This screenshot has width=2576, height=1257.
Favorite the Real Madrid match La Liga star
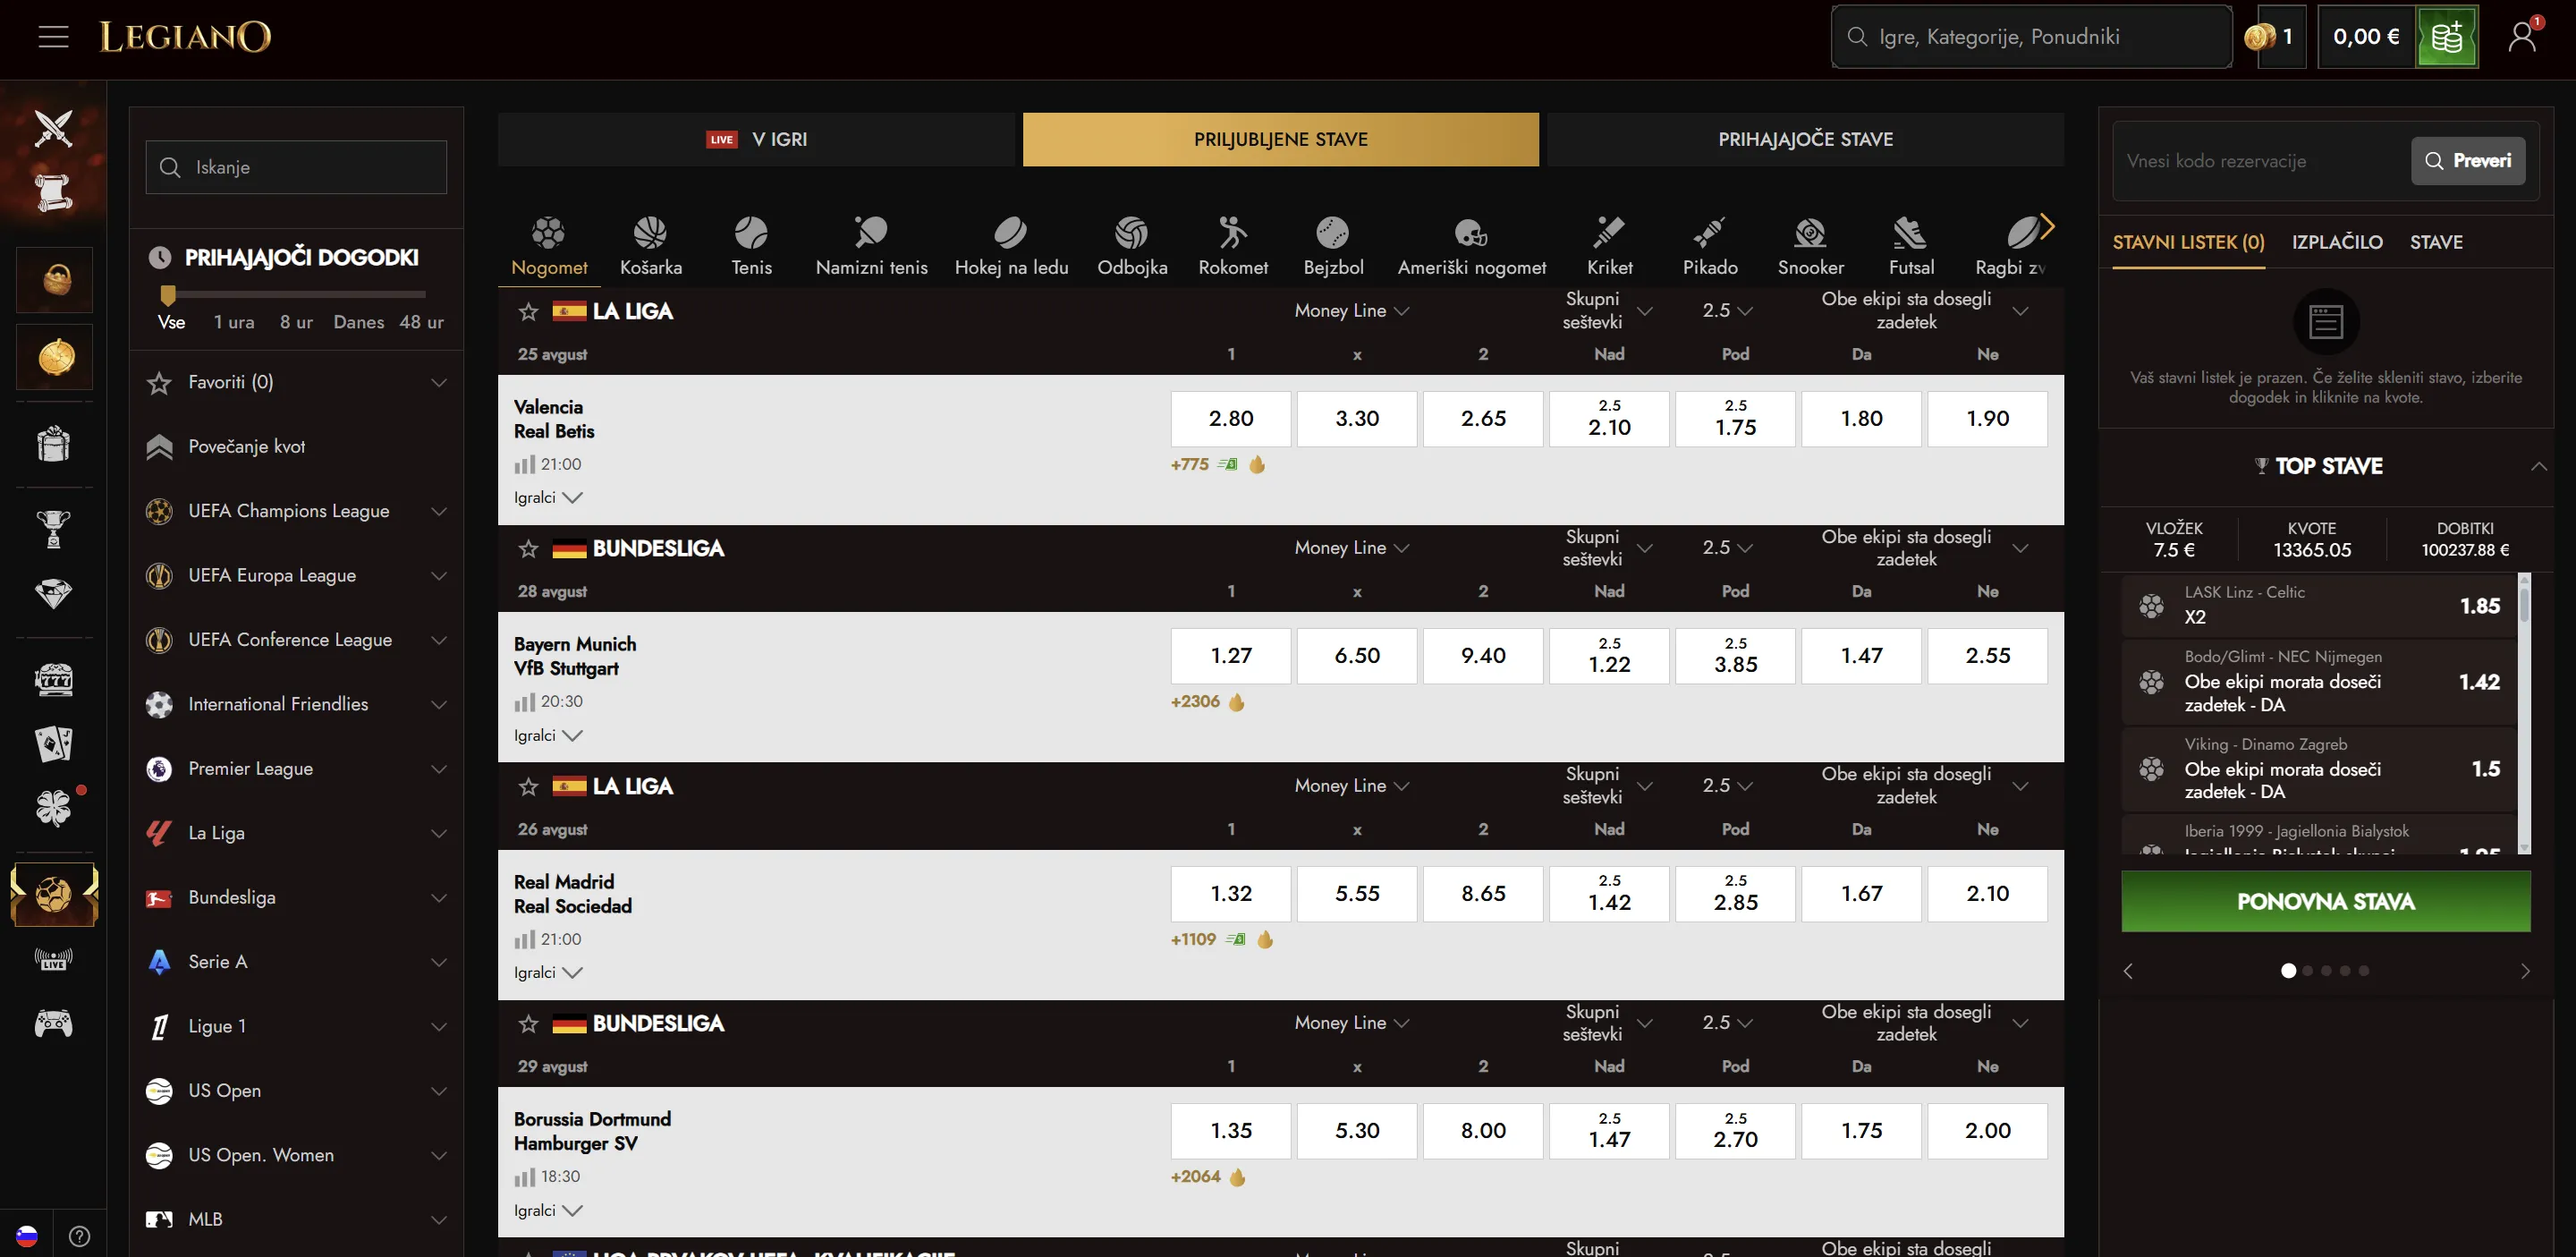click(528, 786)
